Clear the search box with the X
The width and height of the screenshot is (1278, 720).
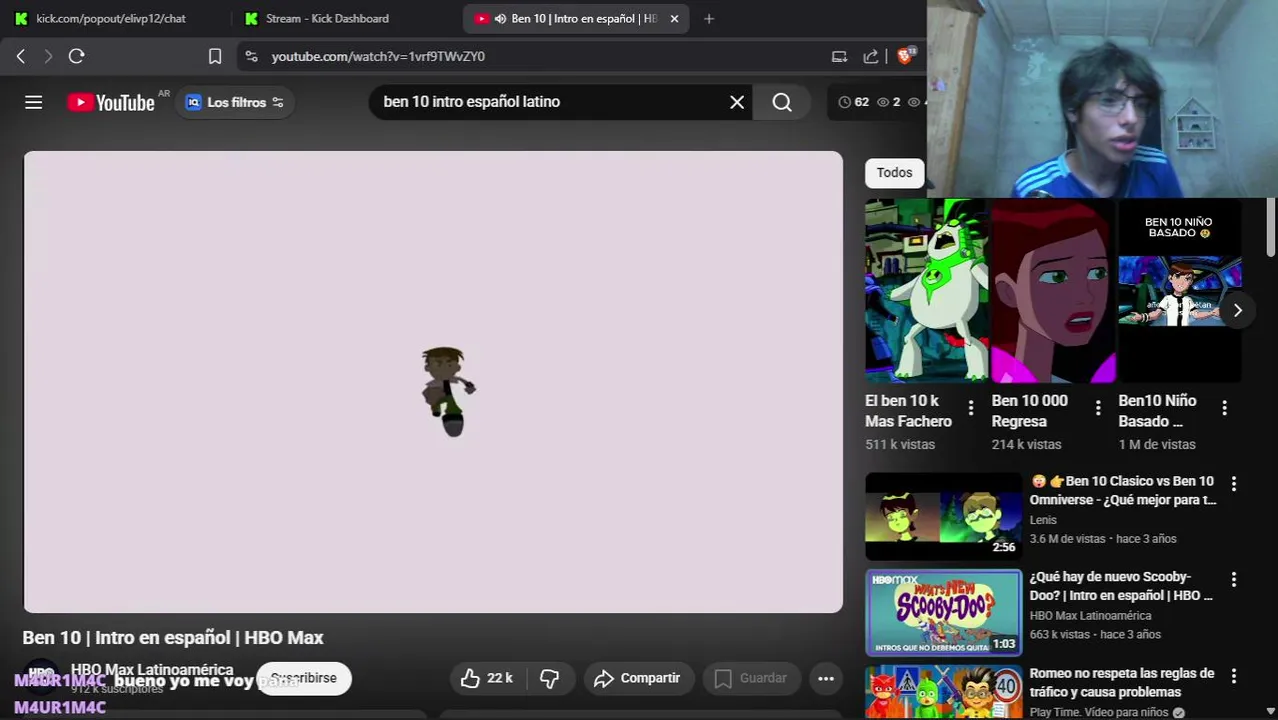[x=737, y=102]
